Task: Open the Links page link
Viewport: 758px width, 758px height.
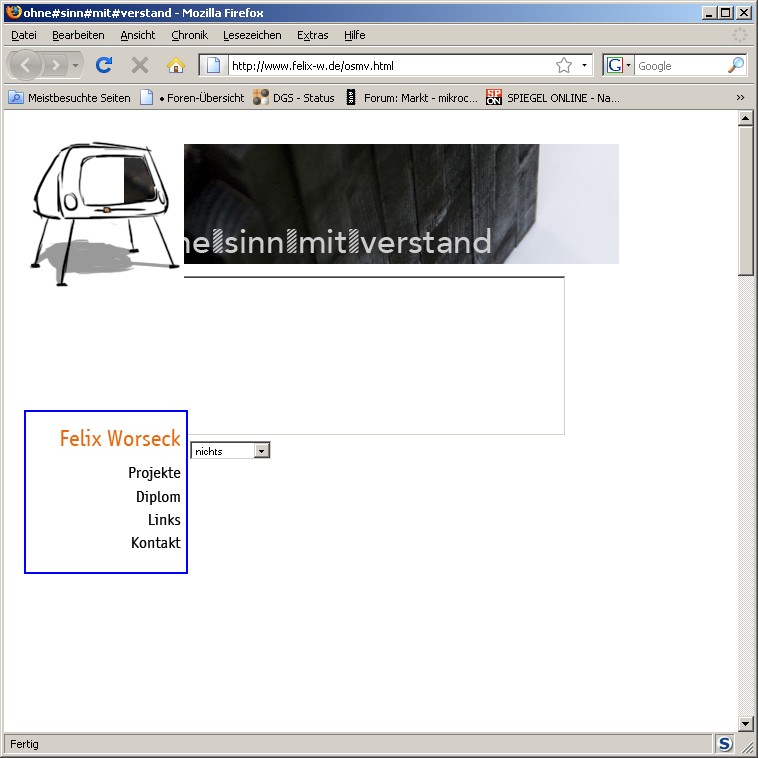Action: pos(164,520)
